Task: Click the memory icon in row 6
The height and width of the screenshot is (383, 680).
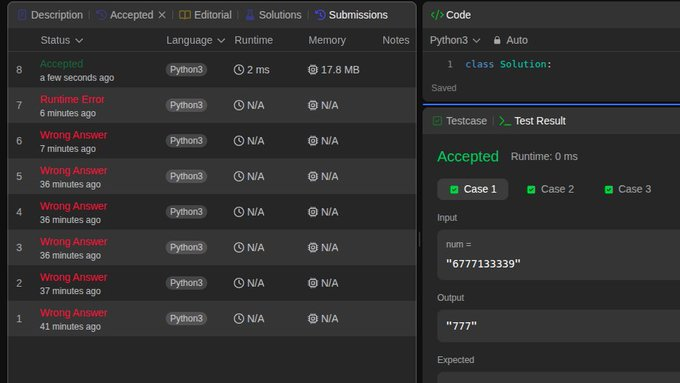Action: 313,141
